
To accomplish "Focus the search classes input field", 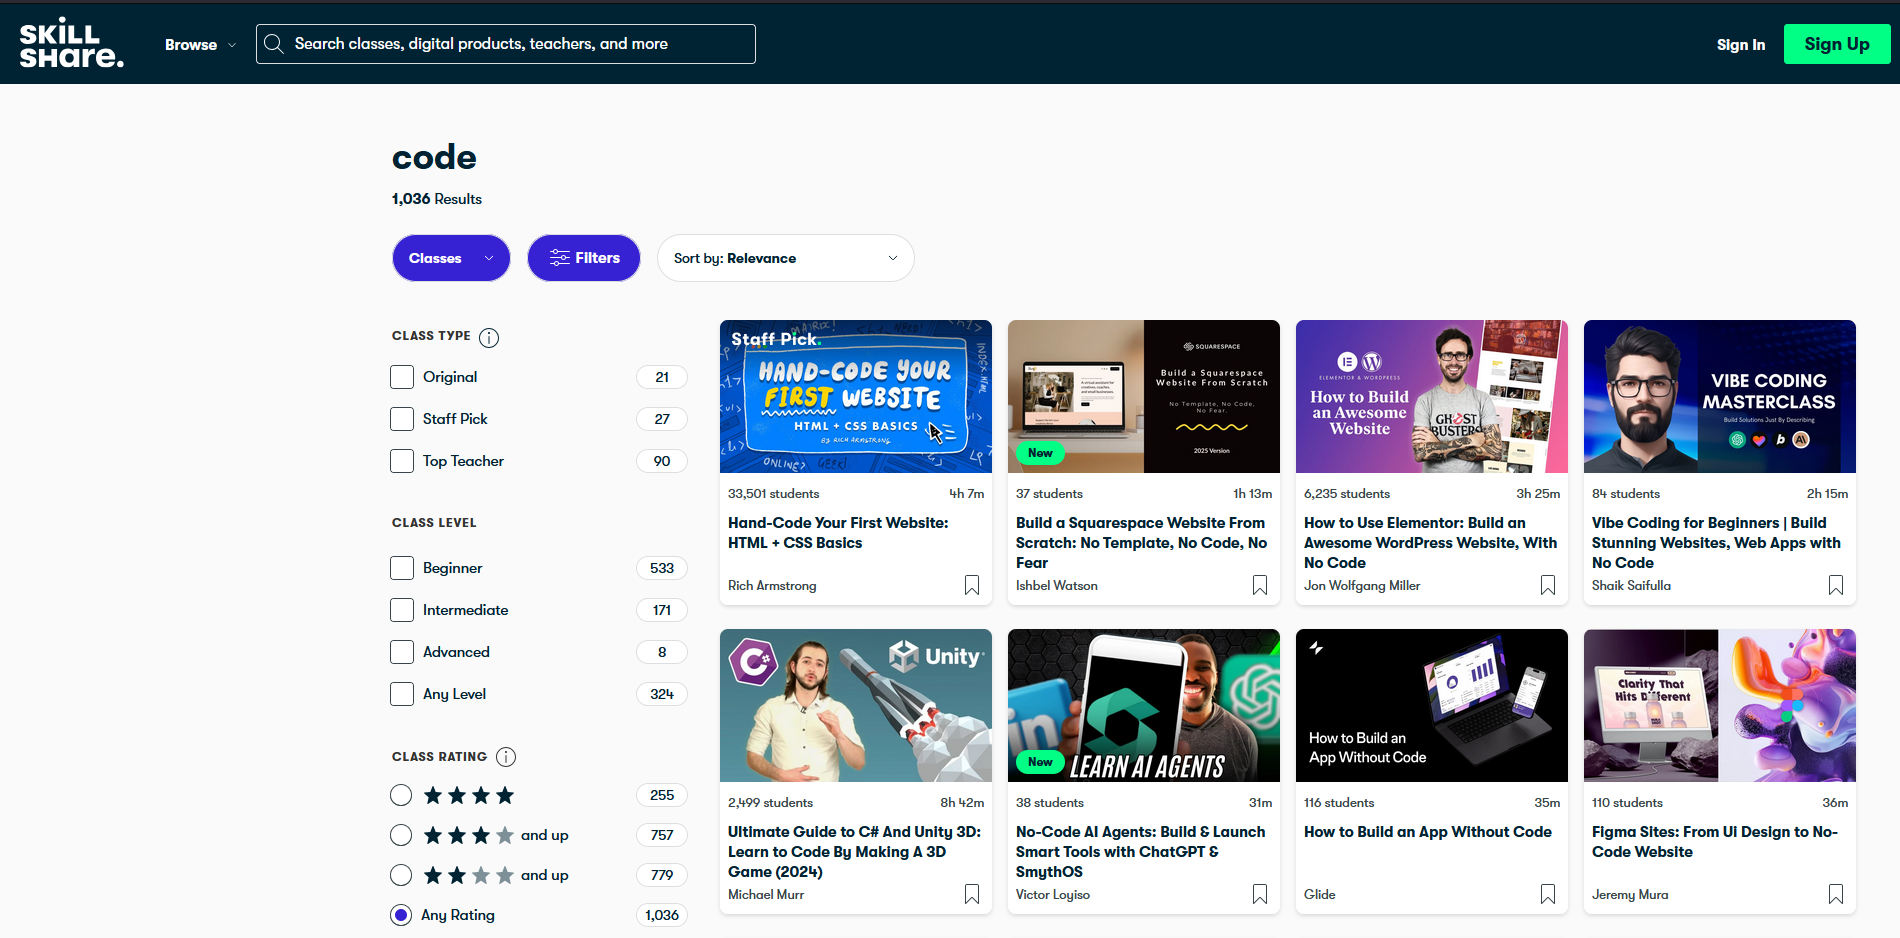I will click(x=506, y=44).
